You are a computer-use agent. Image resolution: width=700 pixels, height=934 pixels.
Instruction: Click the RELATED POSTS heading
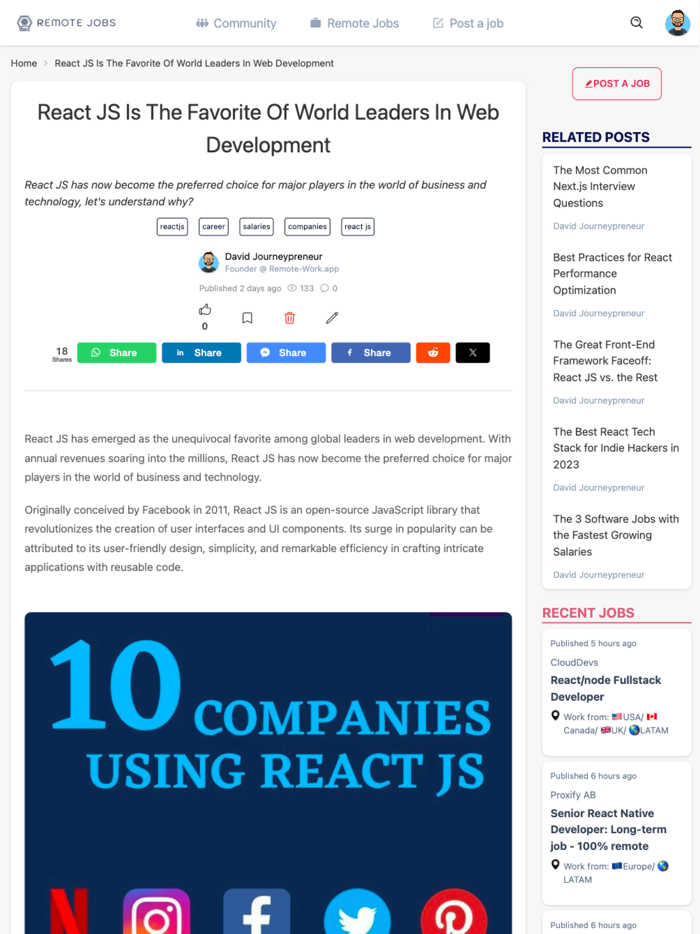(596, 137)
